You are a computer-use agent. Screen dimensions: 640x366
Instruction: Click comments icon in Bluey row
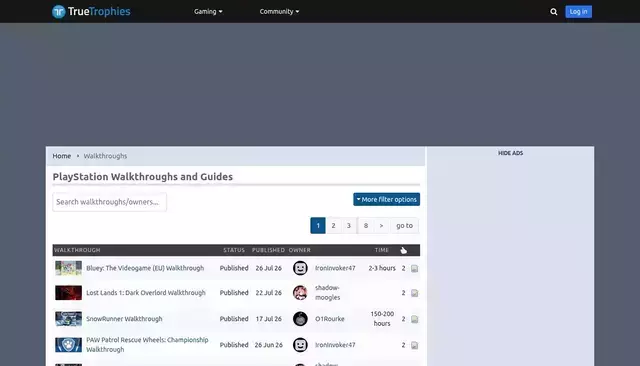tap(414, 268)
